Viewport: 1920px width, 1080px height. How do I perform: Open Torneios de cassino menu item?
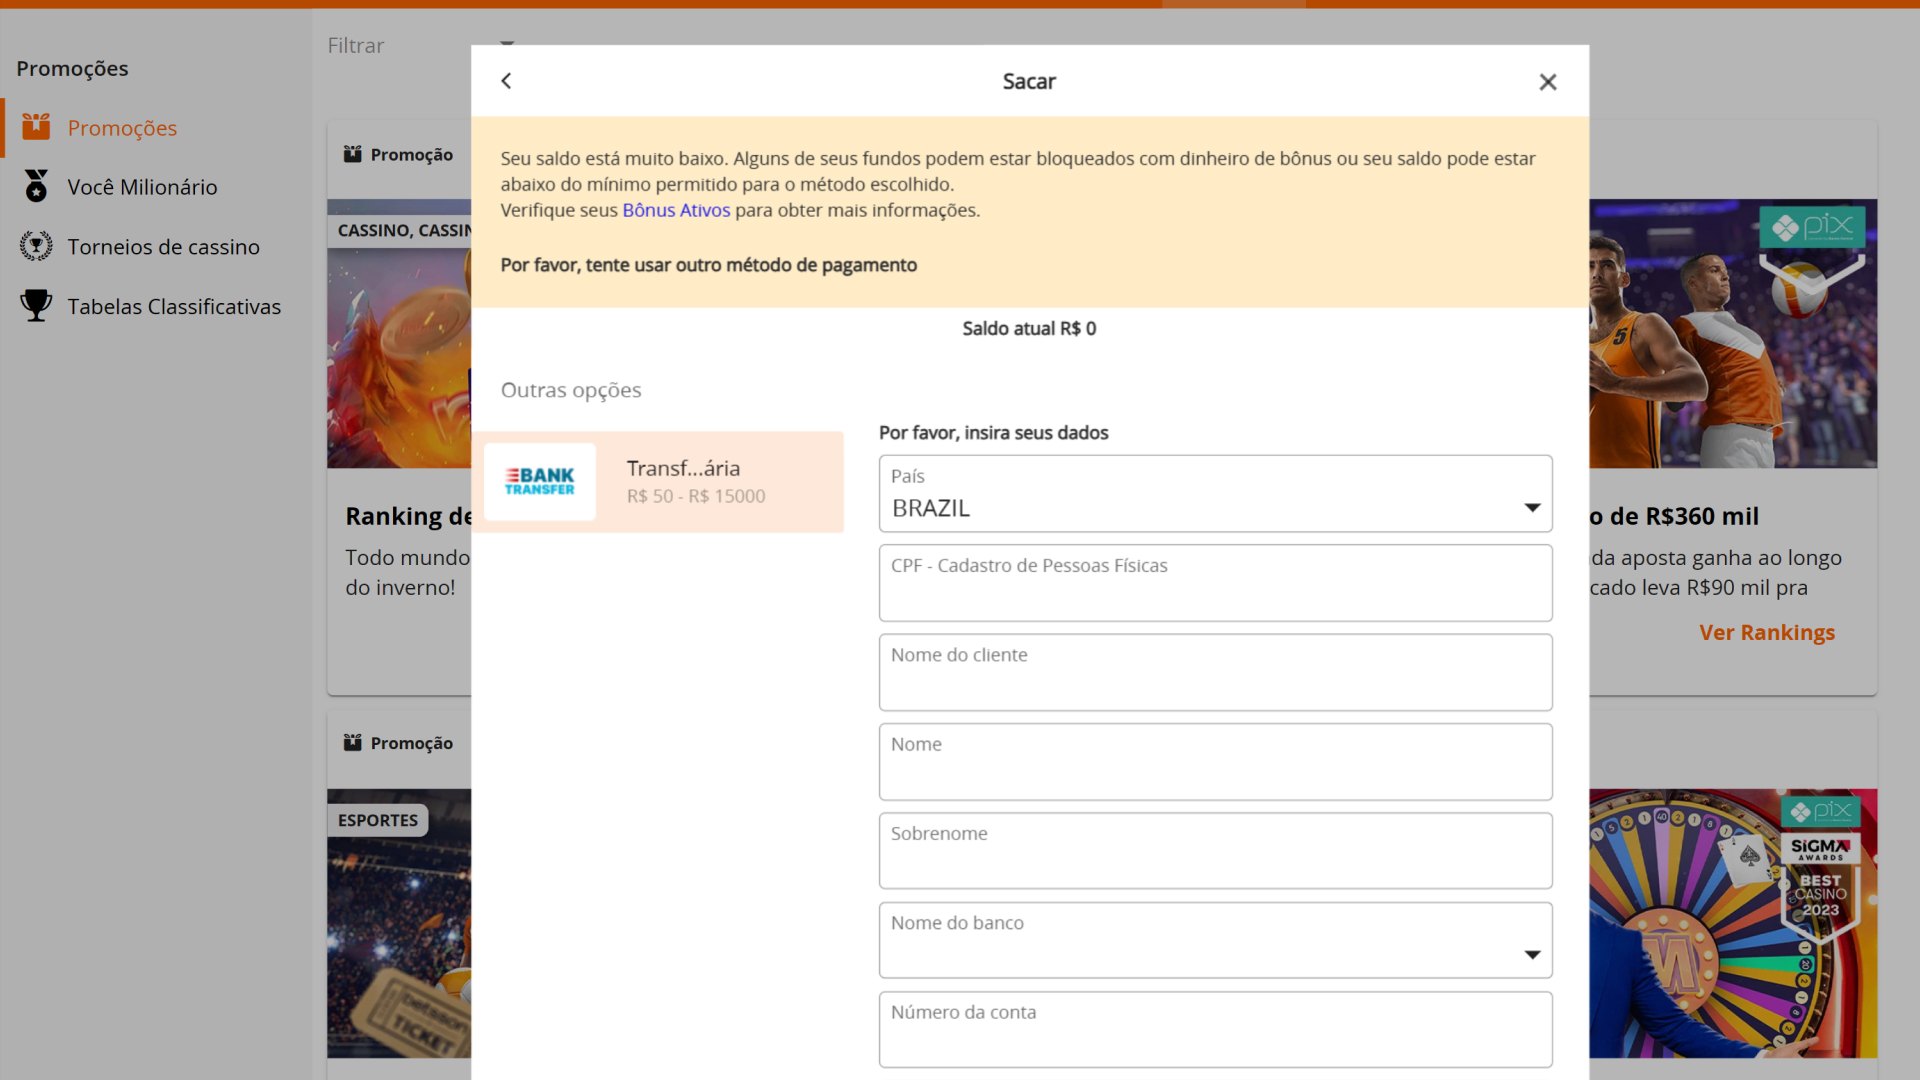[x=163, y=247]
